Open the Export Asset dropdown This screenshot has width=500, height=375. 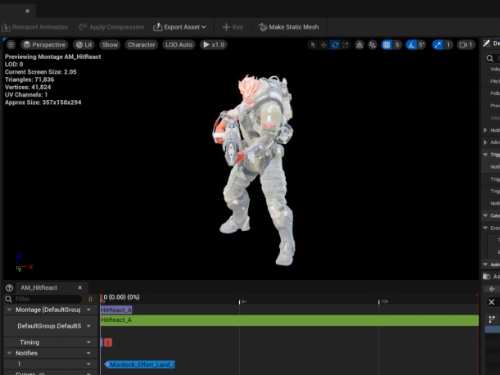(x=180, y=27)
